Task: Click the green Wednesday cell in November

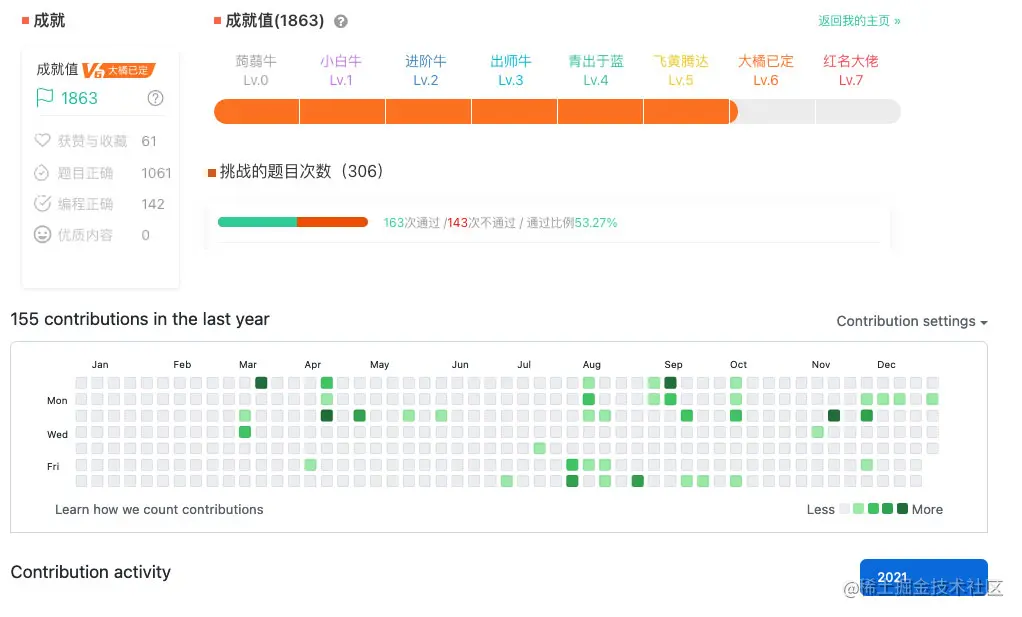Action: point(817,431)
